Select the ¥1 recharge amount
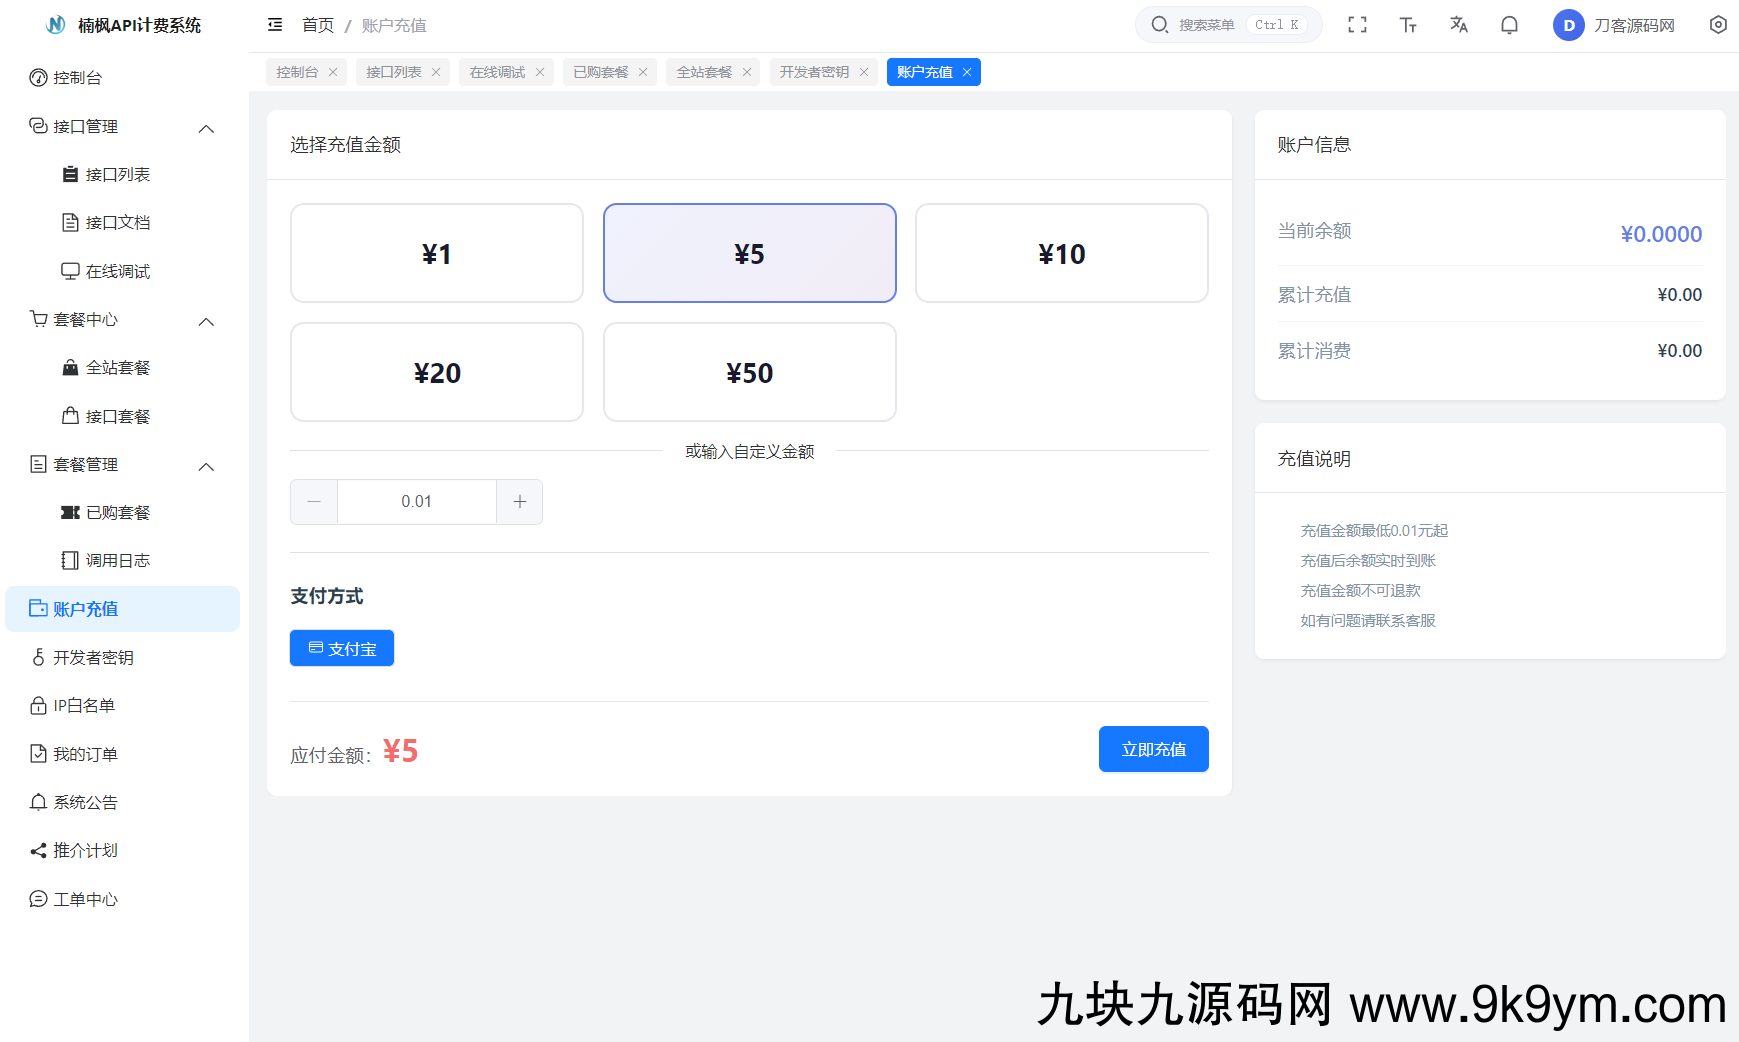 click(436, 253)
